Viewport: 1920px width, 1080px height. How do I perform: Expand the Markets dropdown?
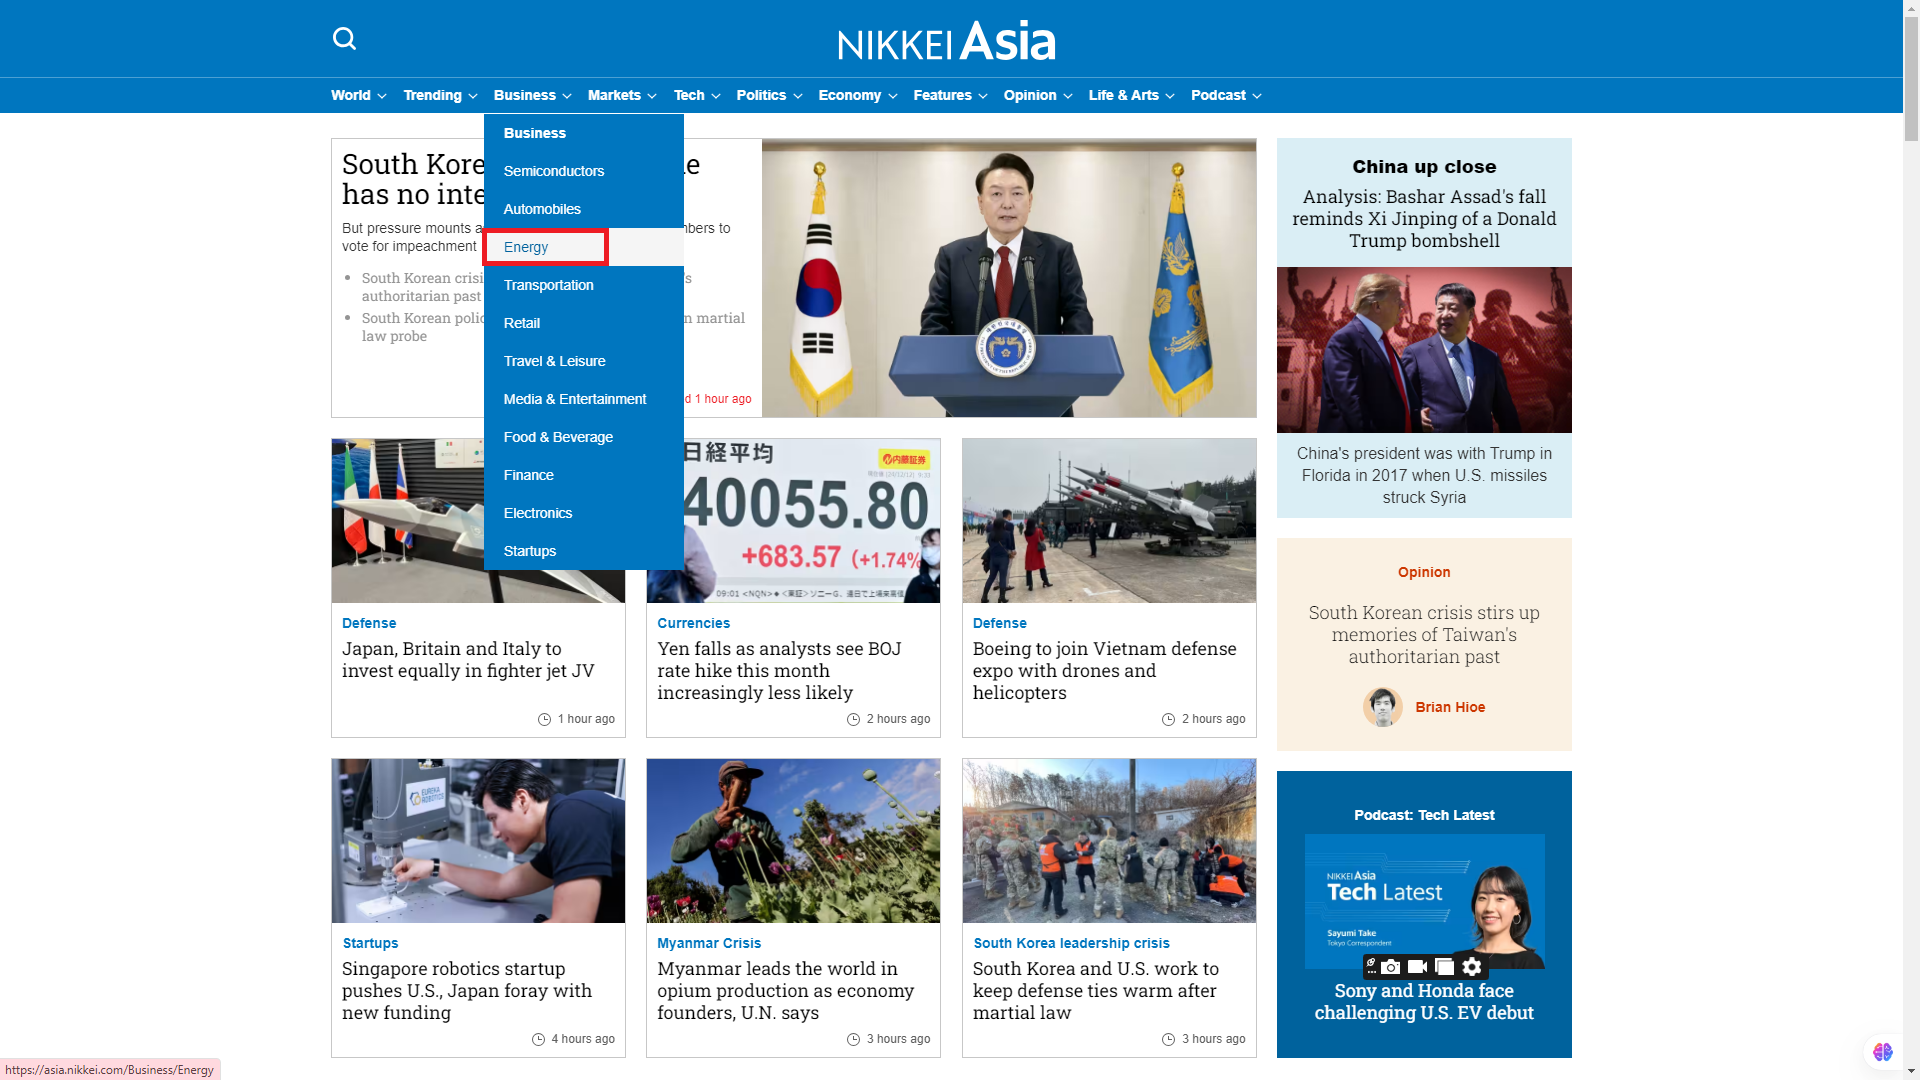tap(621, 95)
